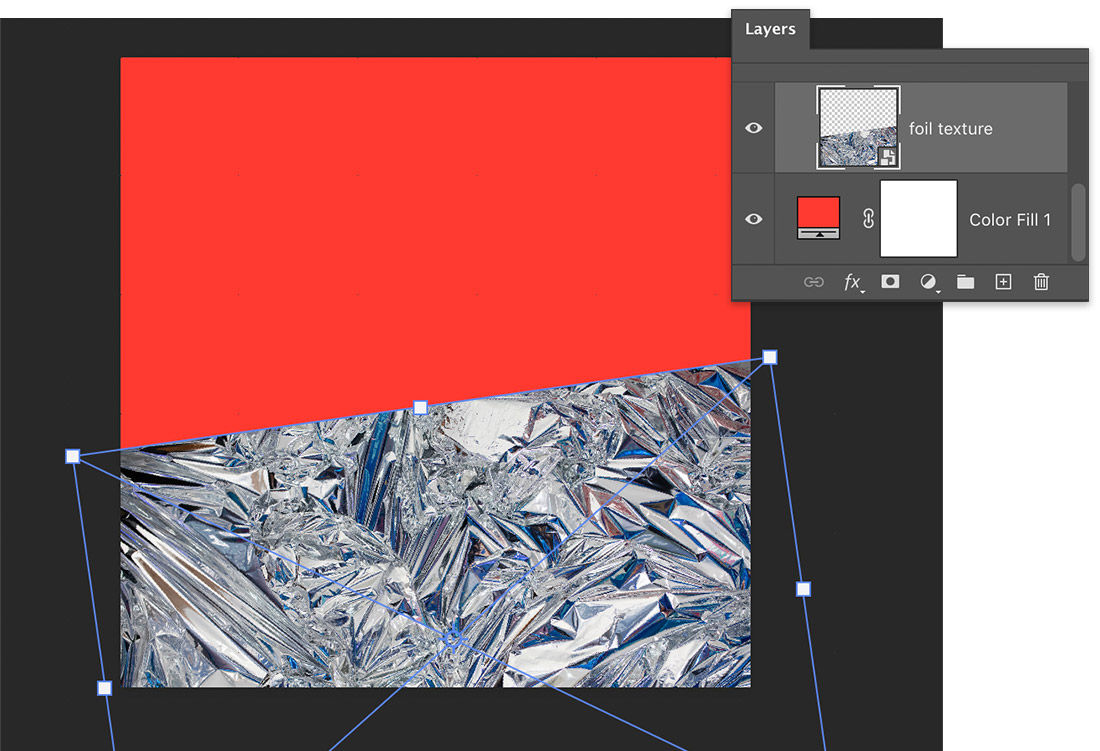Screen dimensions: 1100x751
Task: Click the red color fill swatch
Action: (x=818, y=210)
